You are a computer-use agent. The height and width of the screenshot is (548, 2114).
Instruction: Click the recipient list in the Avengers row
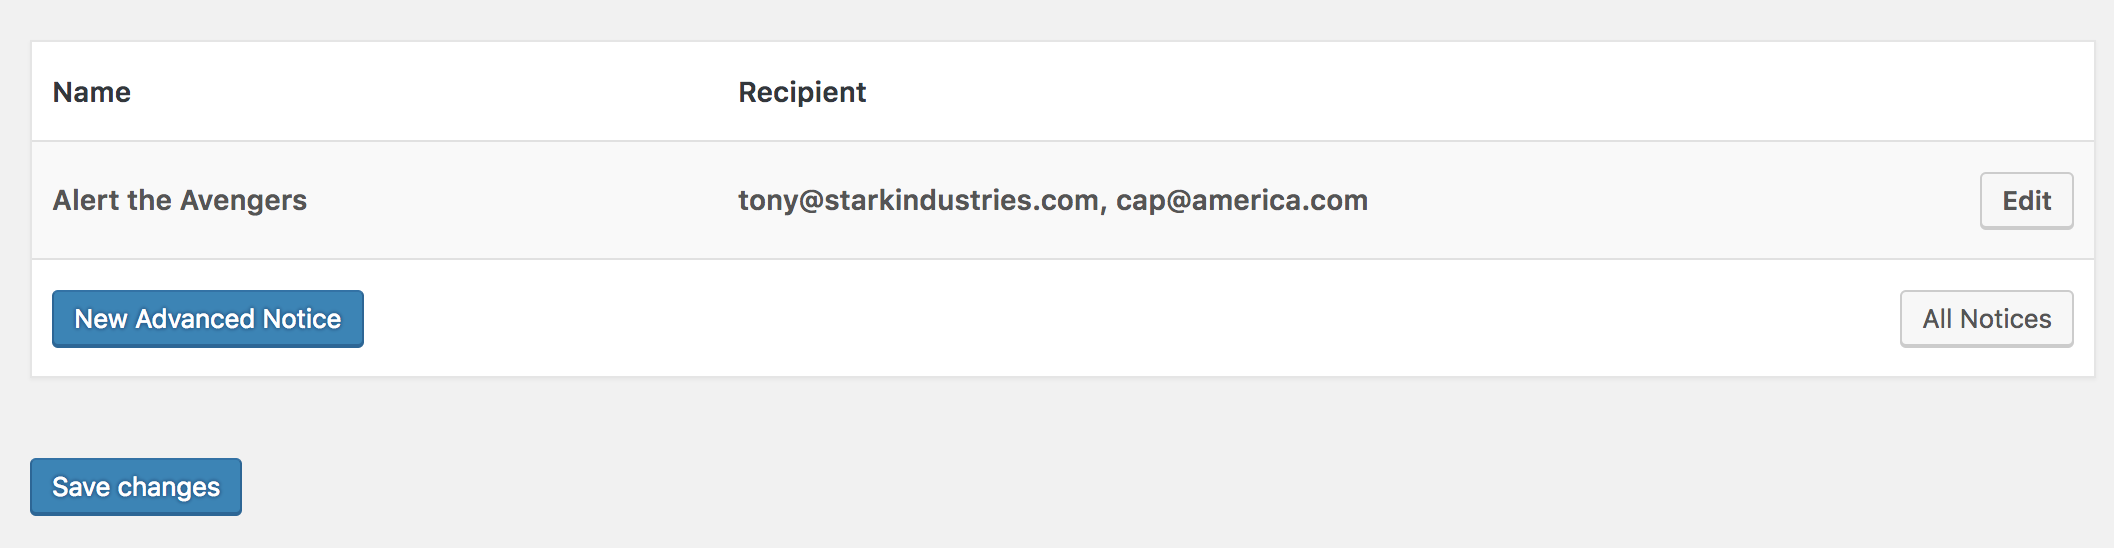[x=1053, y=200]
